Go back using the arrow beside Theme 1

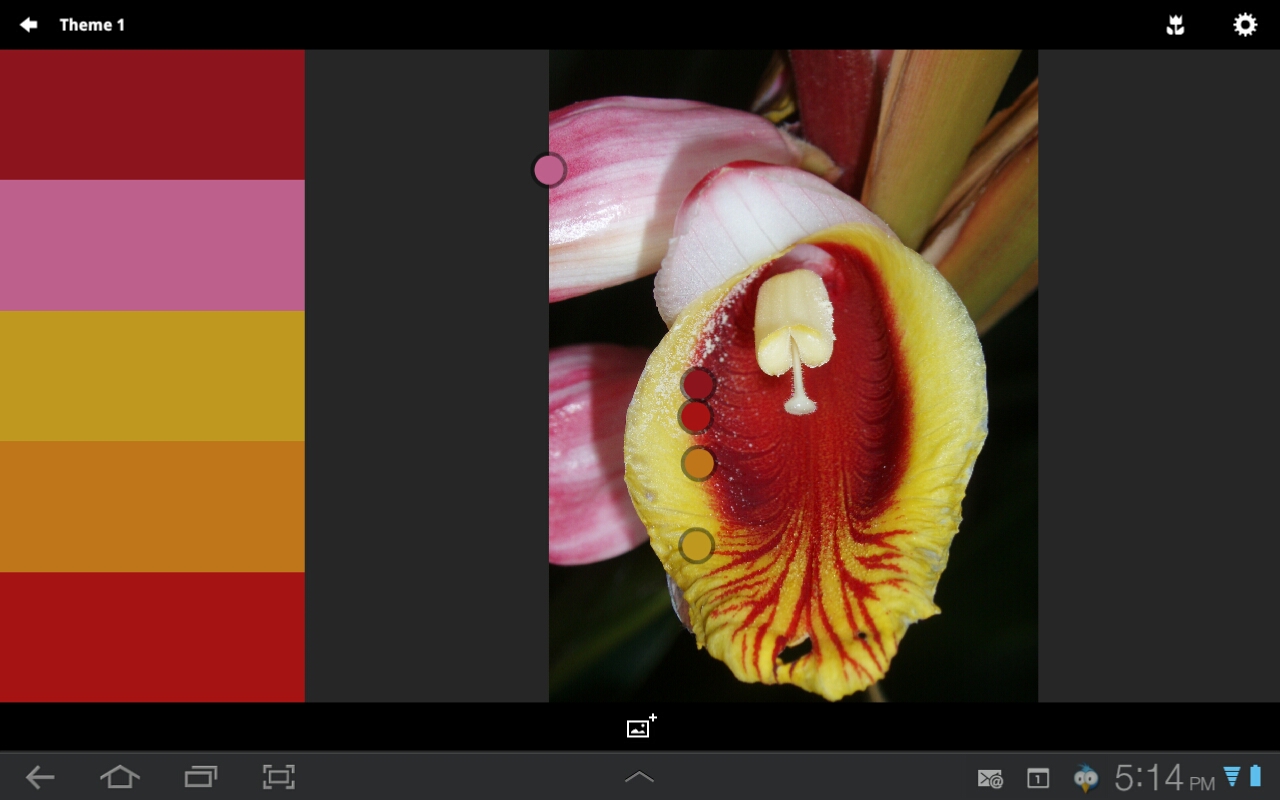28,25
